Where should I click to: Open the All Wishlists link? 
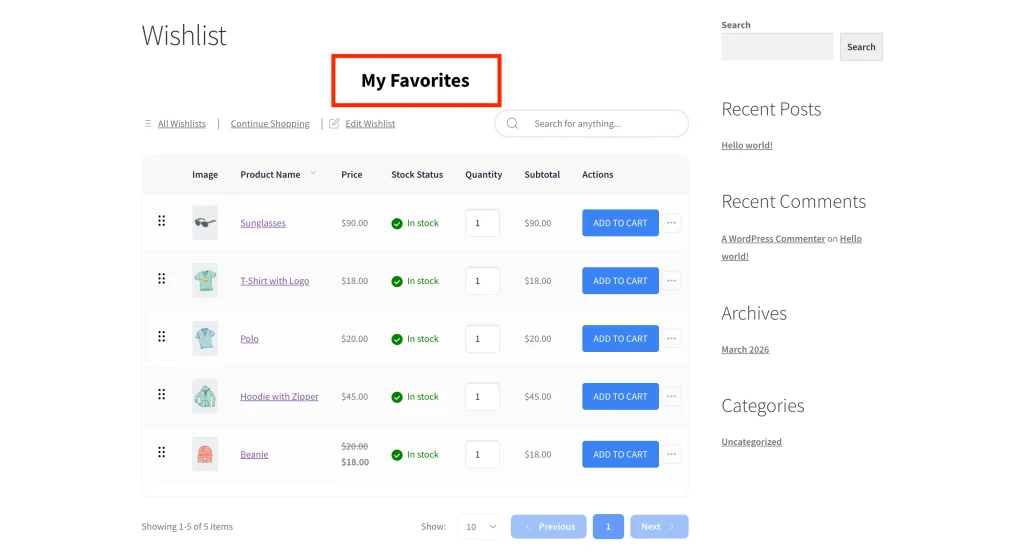coord(182,123)
